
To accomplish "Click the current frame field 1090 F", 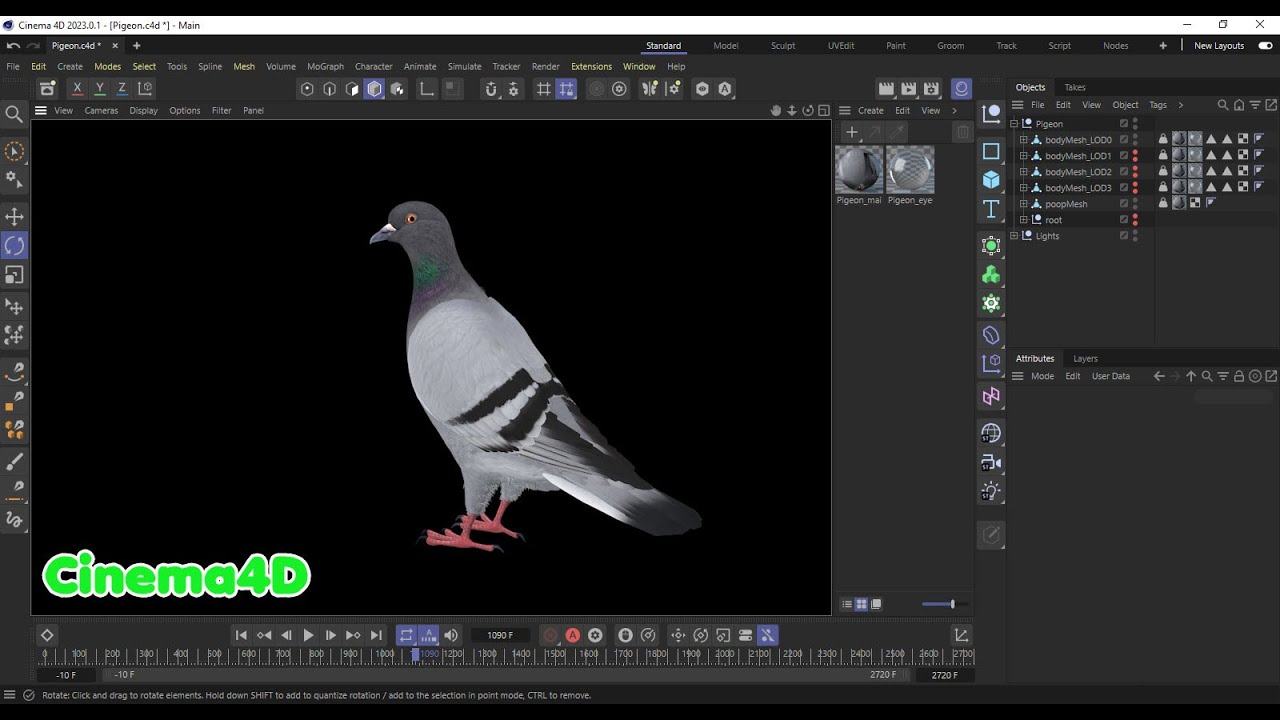I will 500,635.
